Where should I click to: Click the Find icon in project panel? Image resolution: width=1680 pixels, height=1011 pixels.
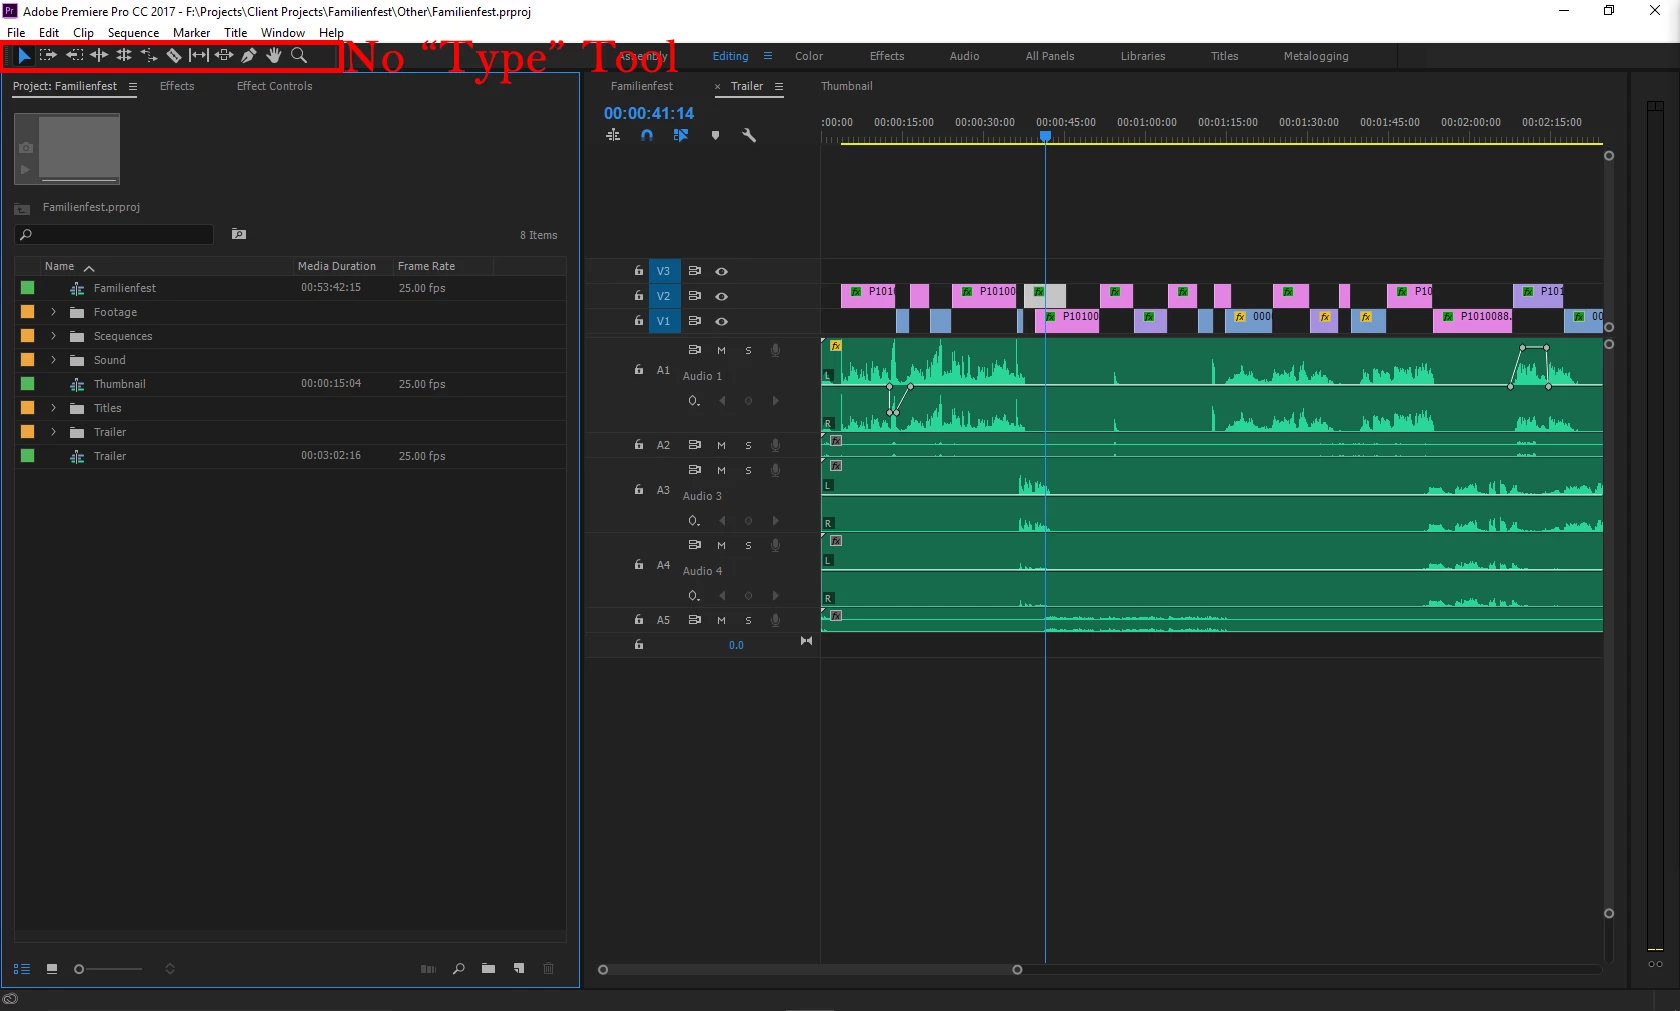point(459,969)
